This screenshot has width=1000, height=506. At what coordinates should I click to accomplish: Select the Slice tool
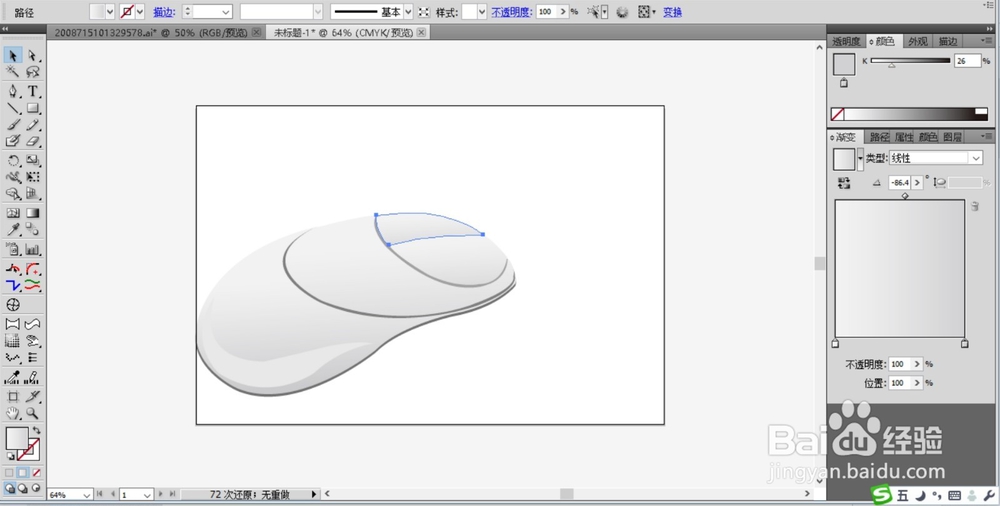tap(33, 396)
